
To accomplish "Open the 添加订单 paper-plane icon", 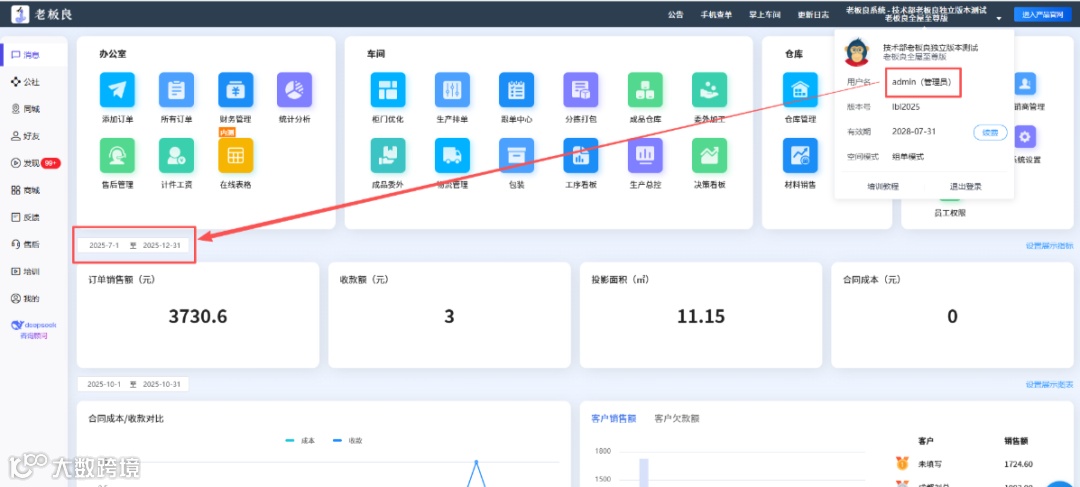I will (117, 90).
